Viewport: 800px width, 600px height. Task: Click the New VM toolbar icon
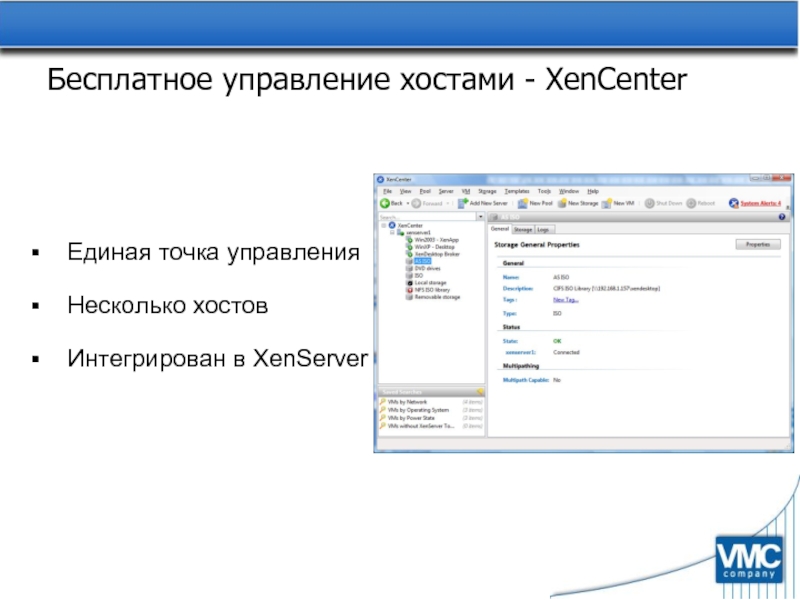(x=607, y=203)
